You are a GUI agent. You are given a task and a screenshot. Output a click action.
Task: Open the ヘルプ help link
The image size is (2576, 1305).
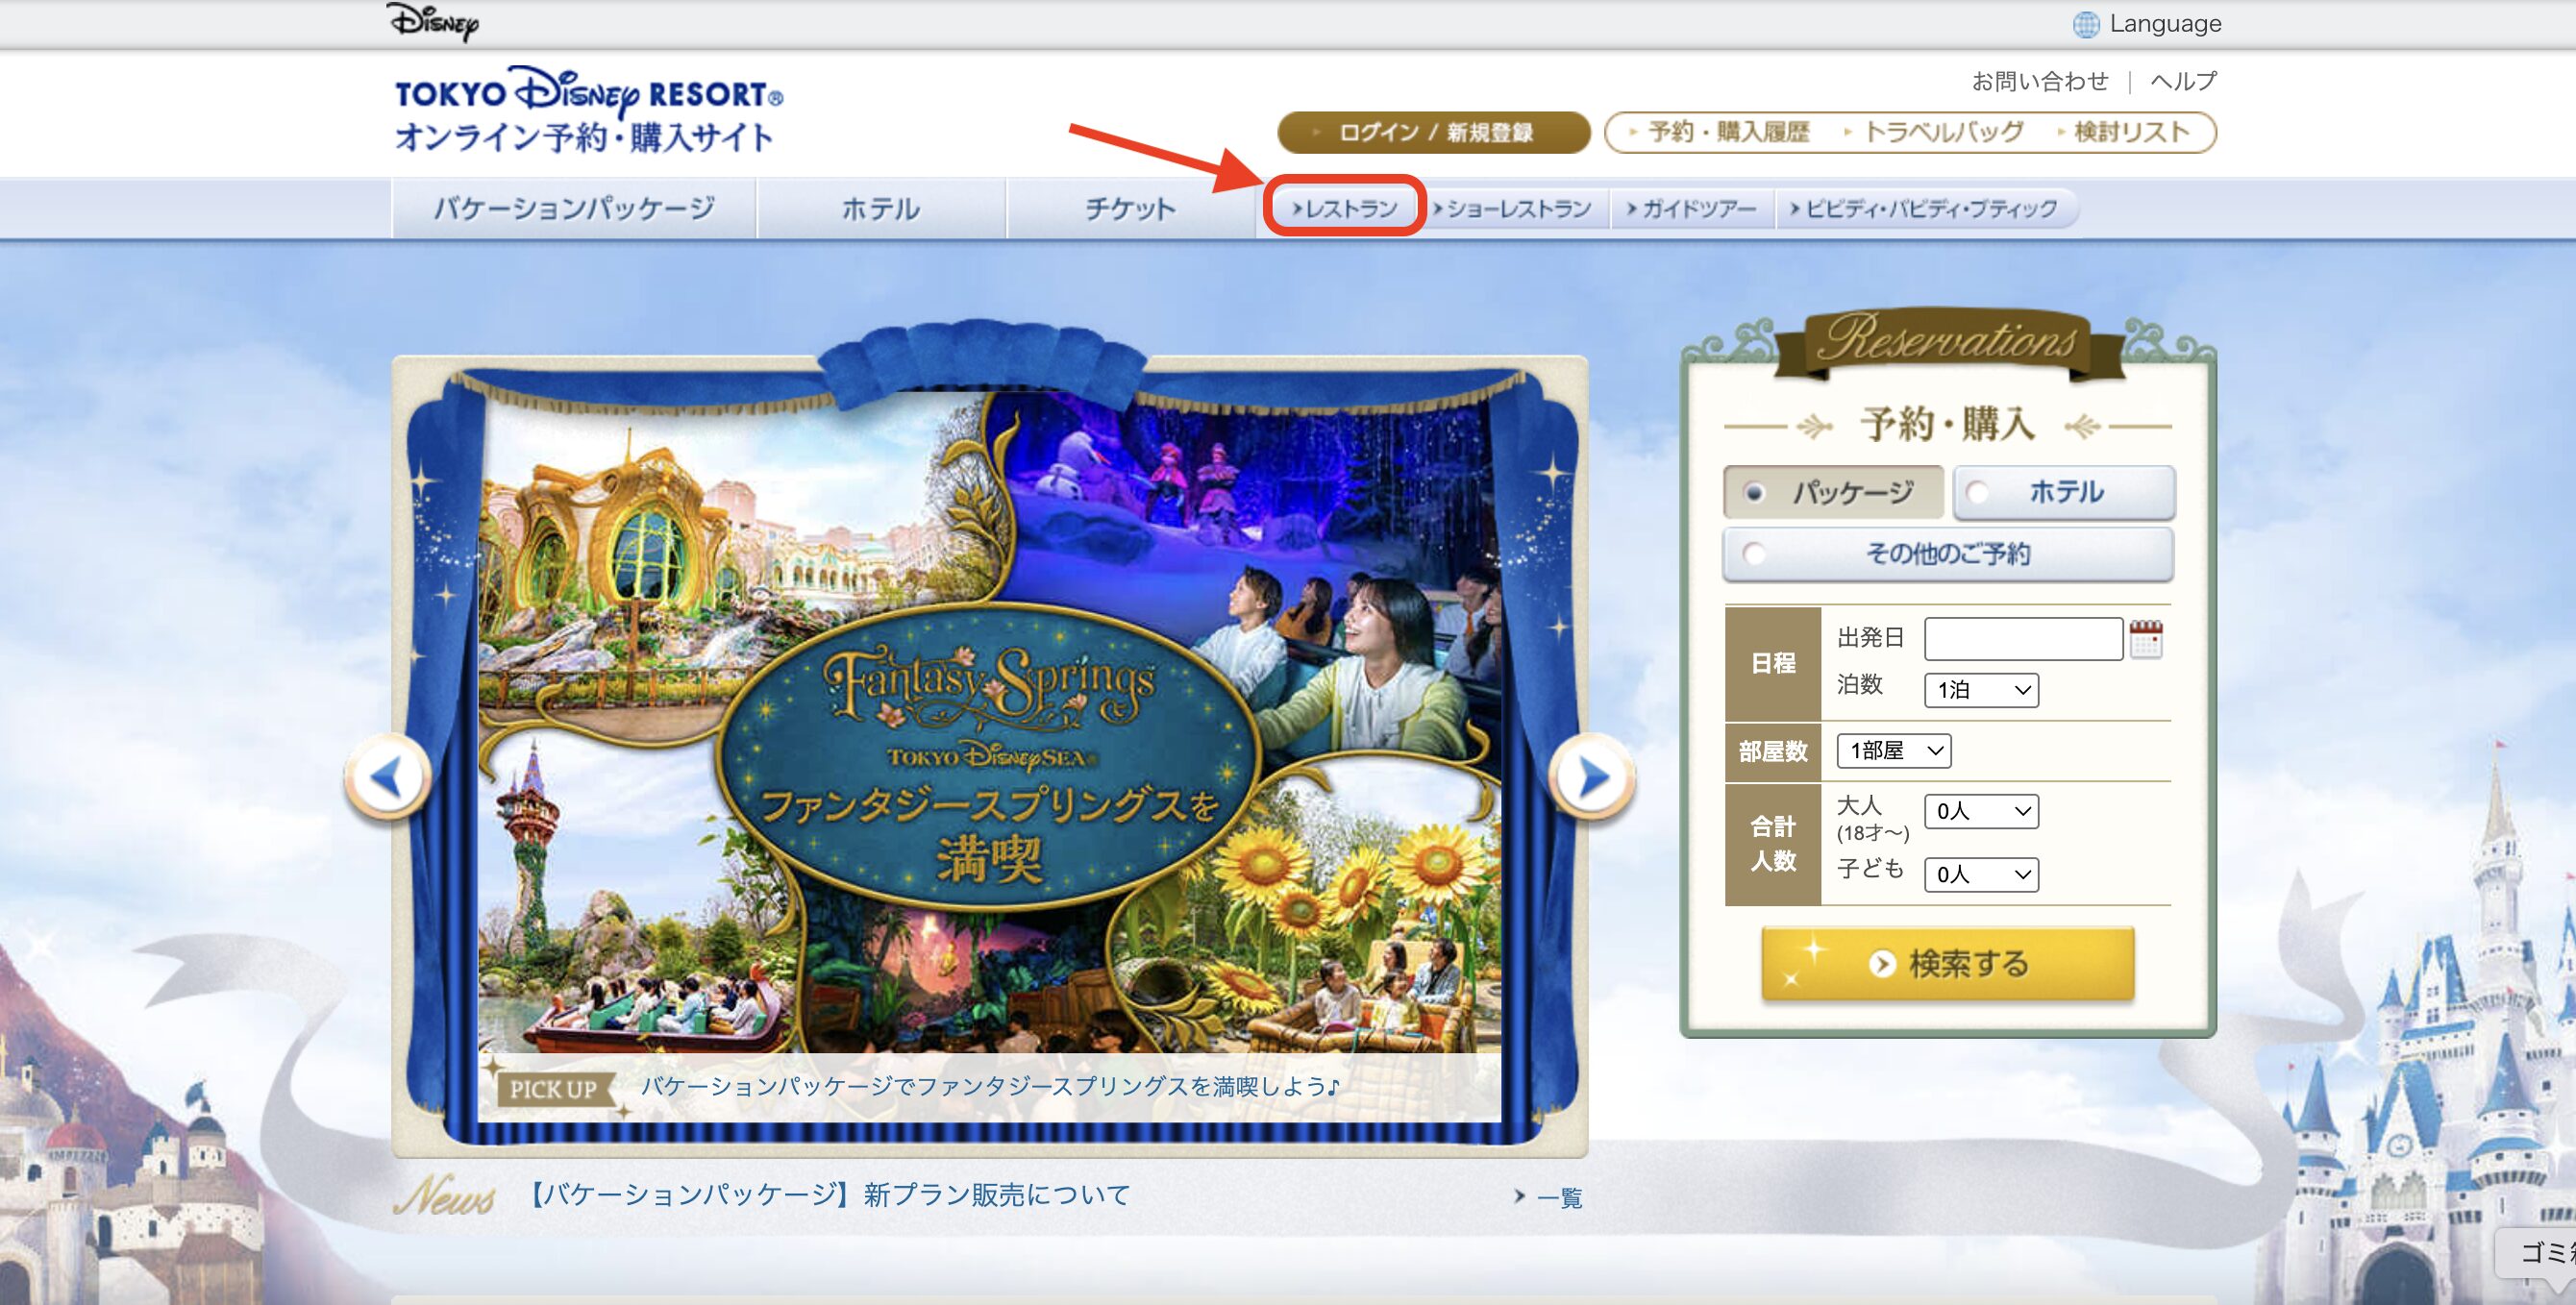tap(2182, 81)
